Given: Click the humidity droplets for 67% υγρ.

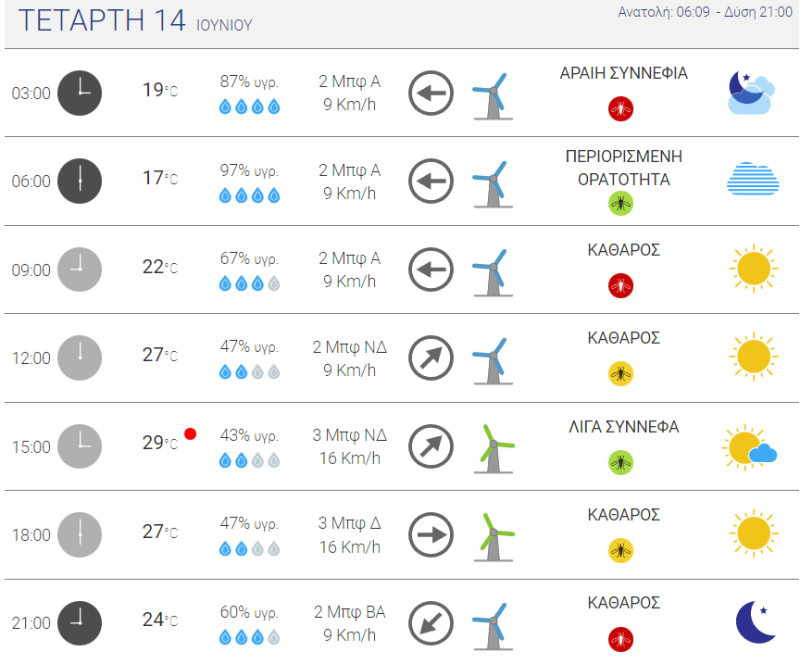Looking at the screenshot, I should pos(249,283).
